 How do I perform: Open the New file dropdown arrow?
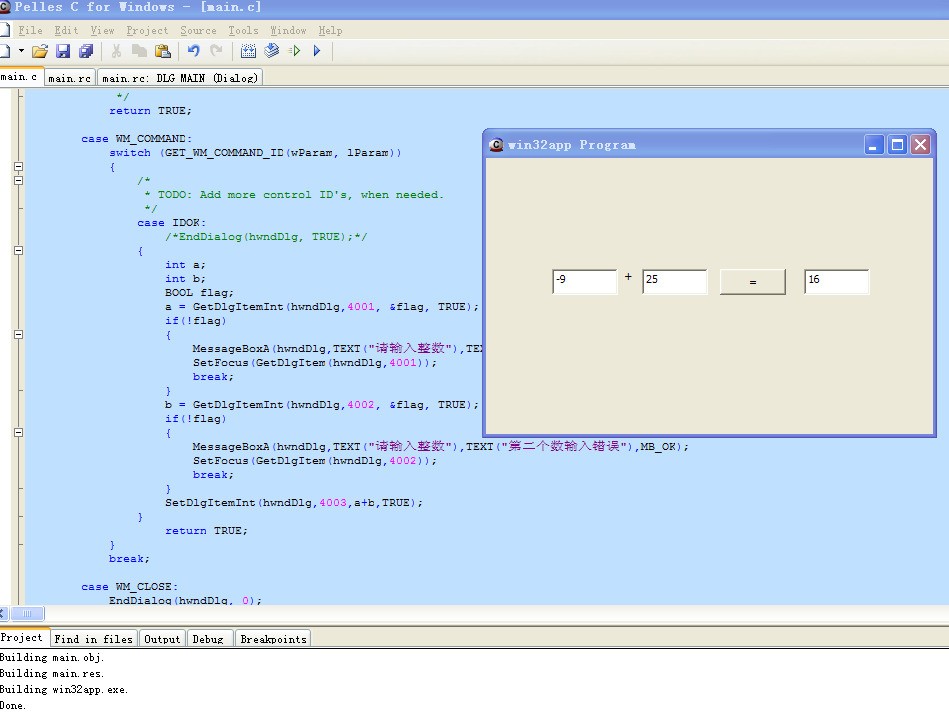pyautogui.click(x=21, y=51)
